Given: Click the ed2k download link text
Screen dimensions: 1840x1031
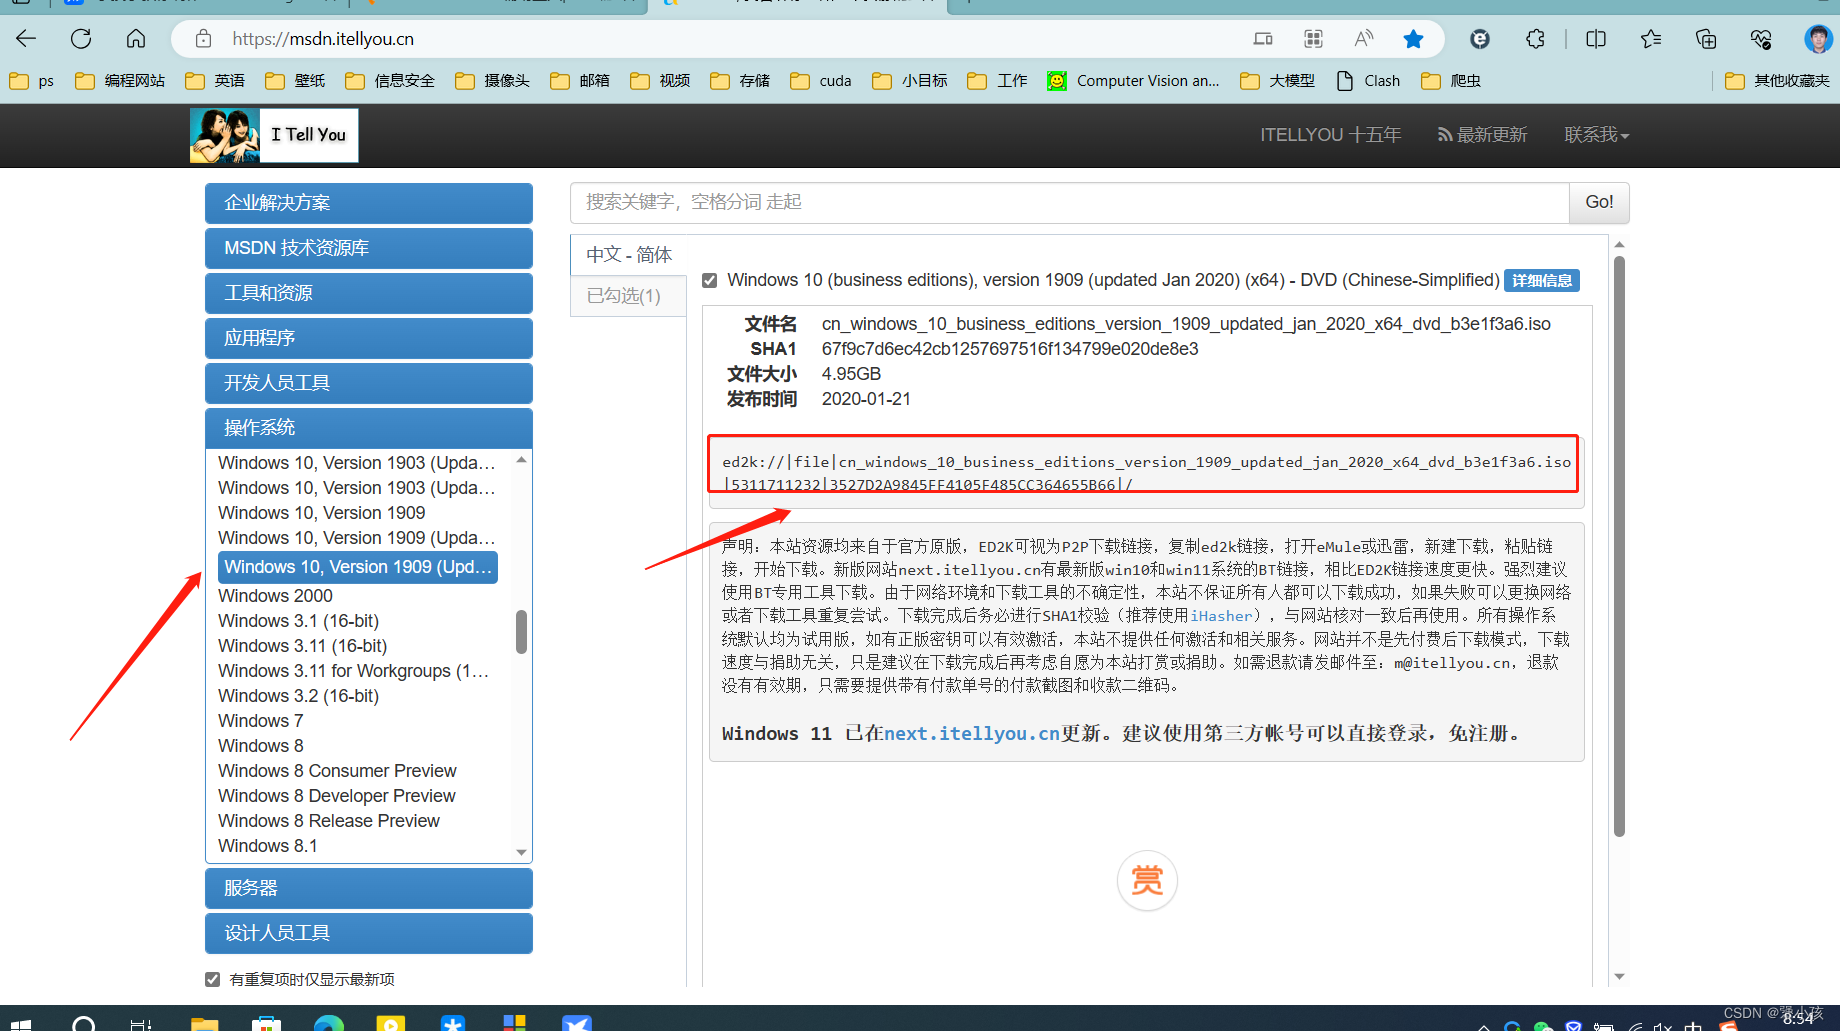Looking at the screenshot, I should point(1146,473).
